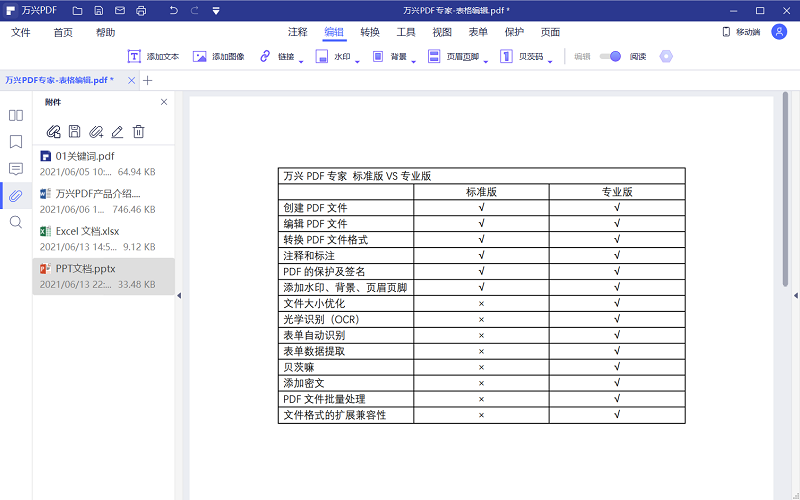Click the 添加文本 button
This screenshot has height=500, width=800.
pyautogui.click(x=154, y=57)
